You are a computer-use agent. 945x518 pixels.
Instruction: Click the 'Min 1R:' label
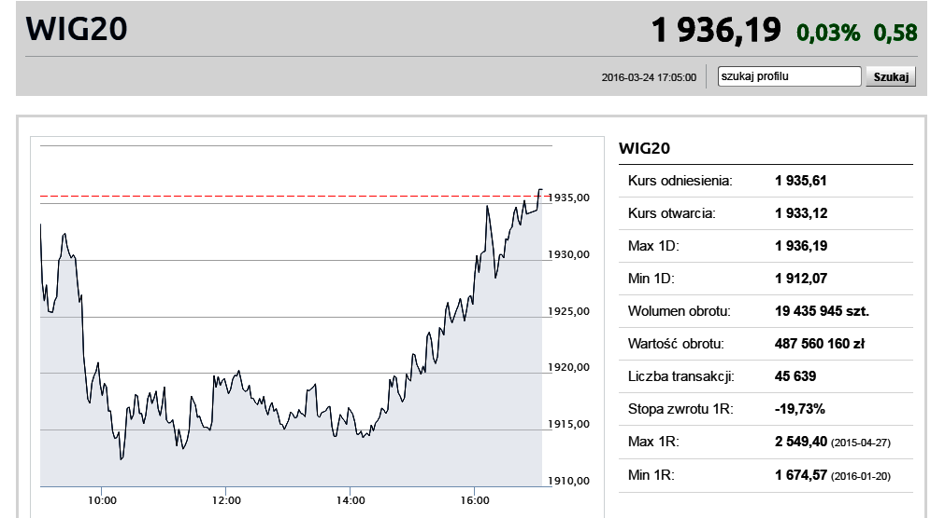(x=651, y=475)
